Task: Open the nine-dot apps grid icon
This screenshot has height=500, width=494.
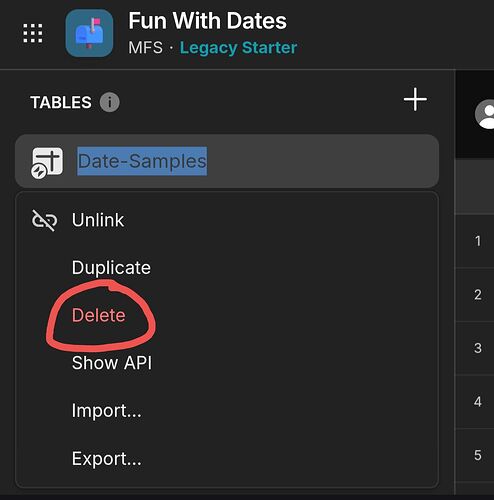Action: coord(33,33)
